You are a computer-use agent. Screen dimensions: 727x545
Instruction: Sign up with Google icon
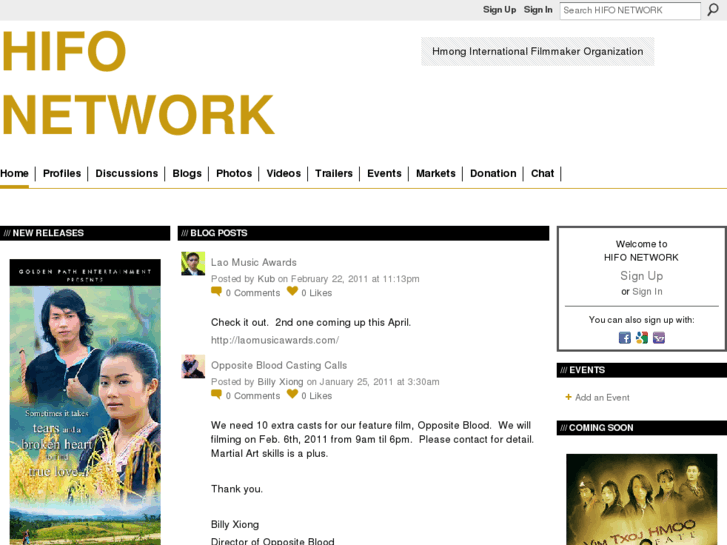tap(642, 338)
